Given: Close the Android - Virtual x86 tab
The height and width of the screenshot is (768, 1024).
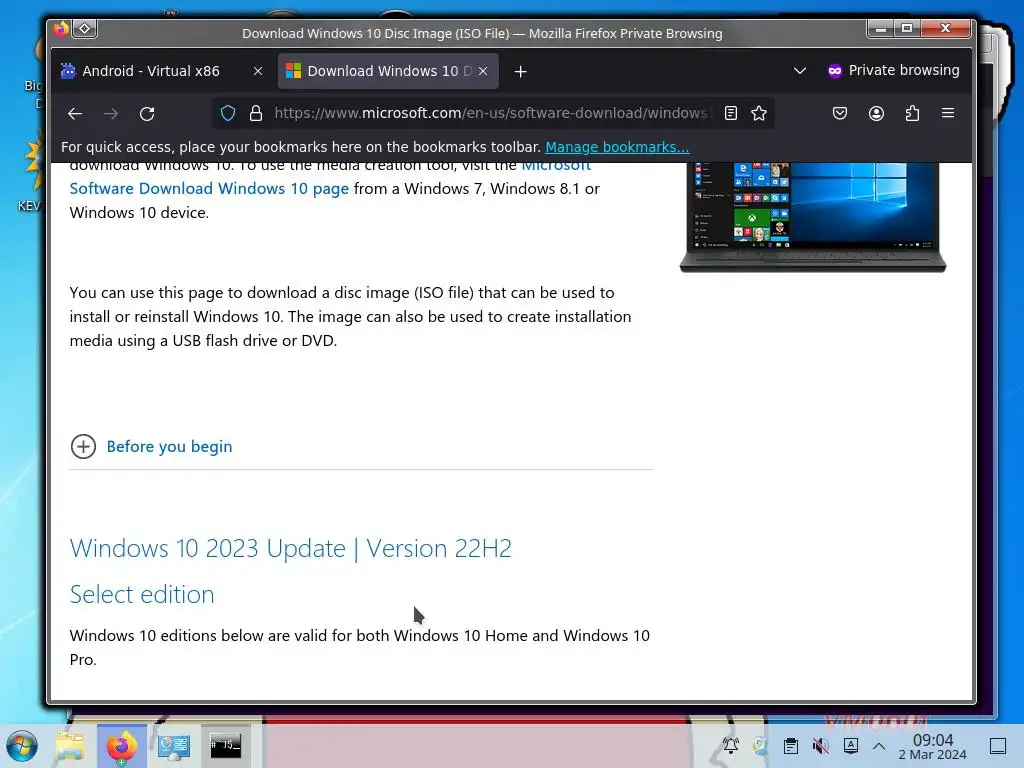Looking at the screenshot, I should (258, 71).
